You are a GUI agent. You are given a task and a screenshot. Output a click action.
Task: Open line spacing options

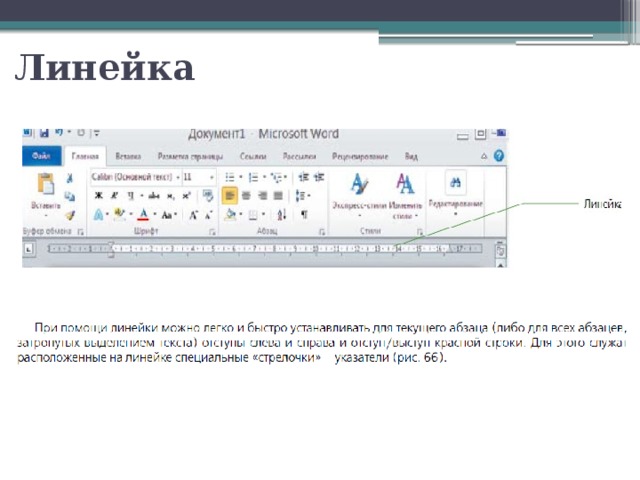[301, 196]
